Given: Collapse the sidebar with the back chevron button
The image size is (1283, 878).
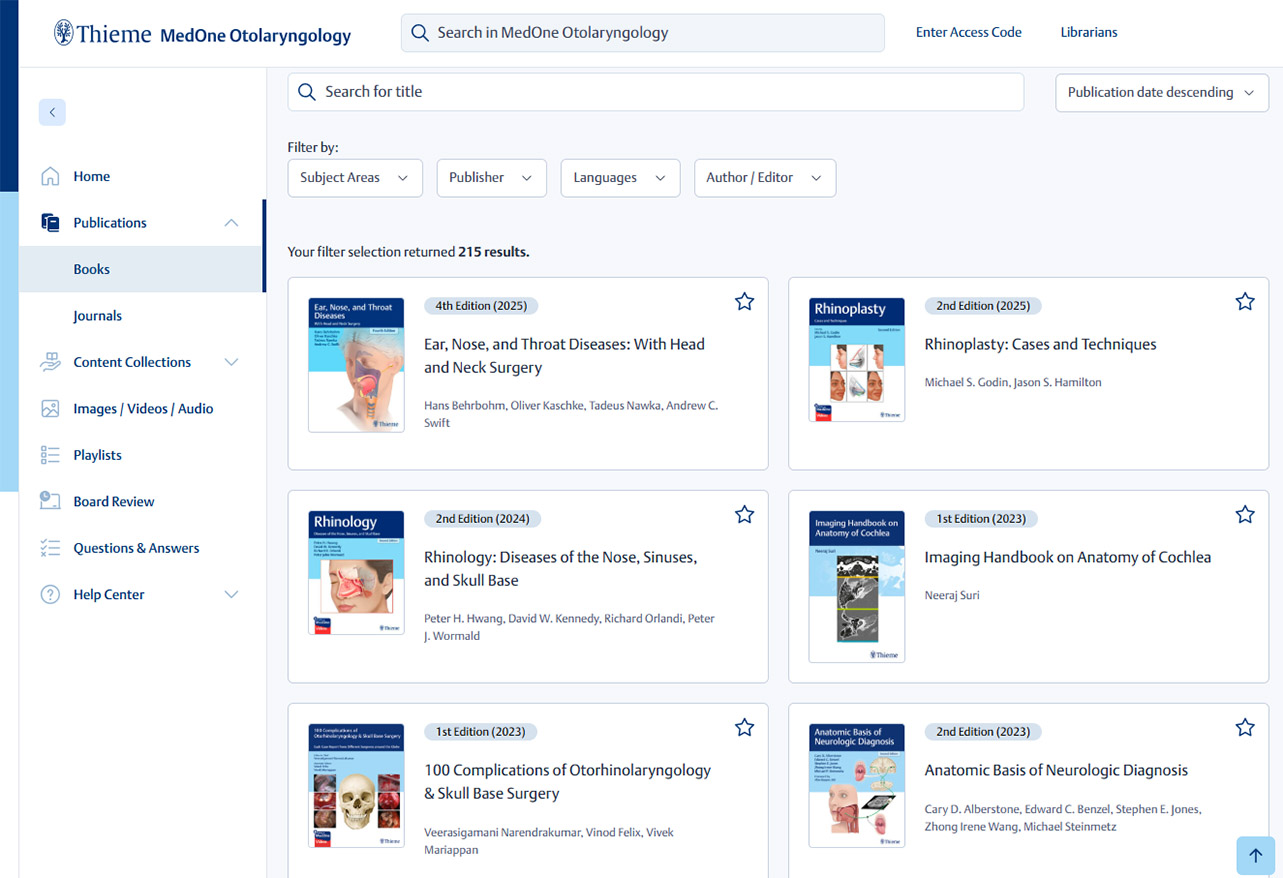Looking at the screenshot, I should click(52, 112).
